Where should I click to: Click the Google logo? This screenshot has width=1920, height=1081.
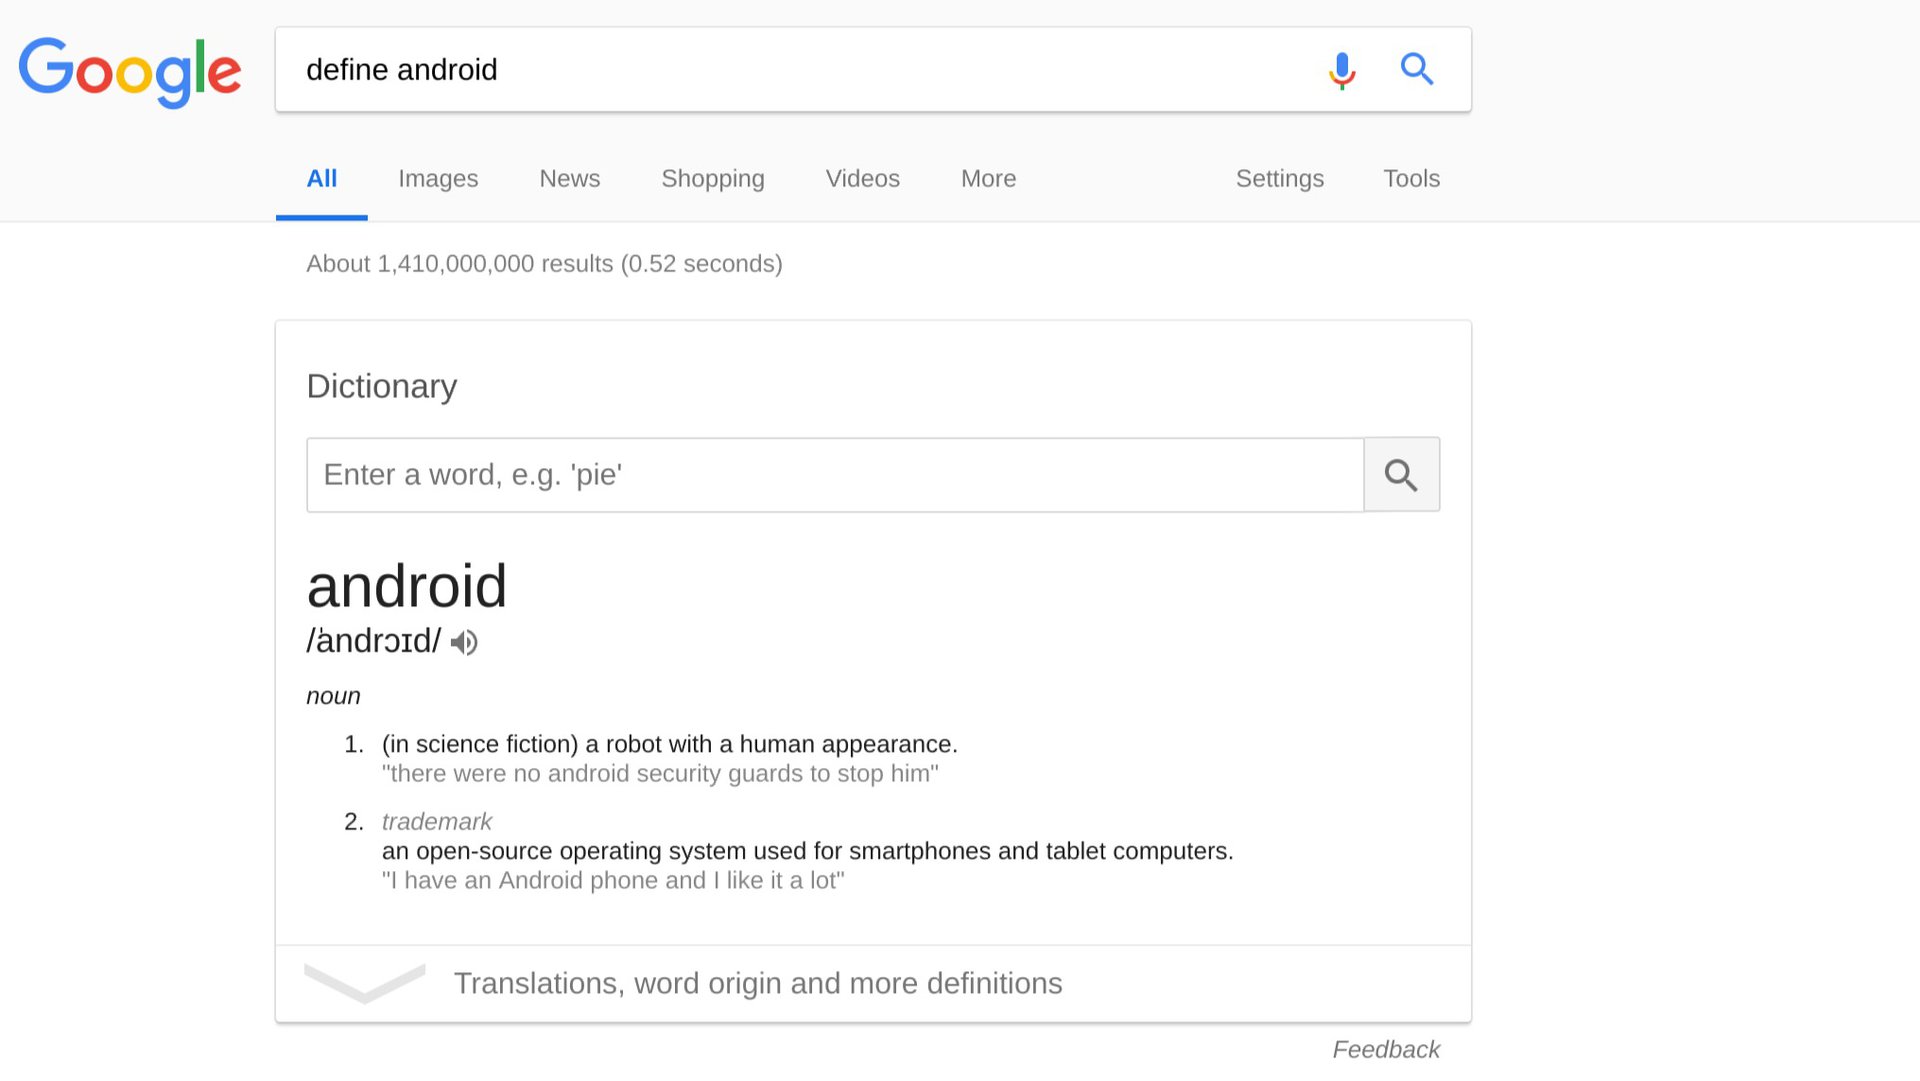coord(130,71)
